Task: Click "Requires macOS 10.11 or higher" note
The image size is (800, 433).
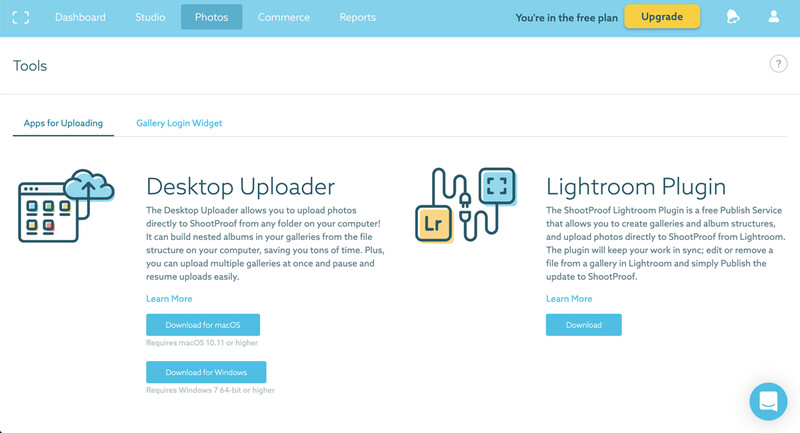Action: [202, 343]
